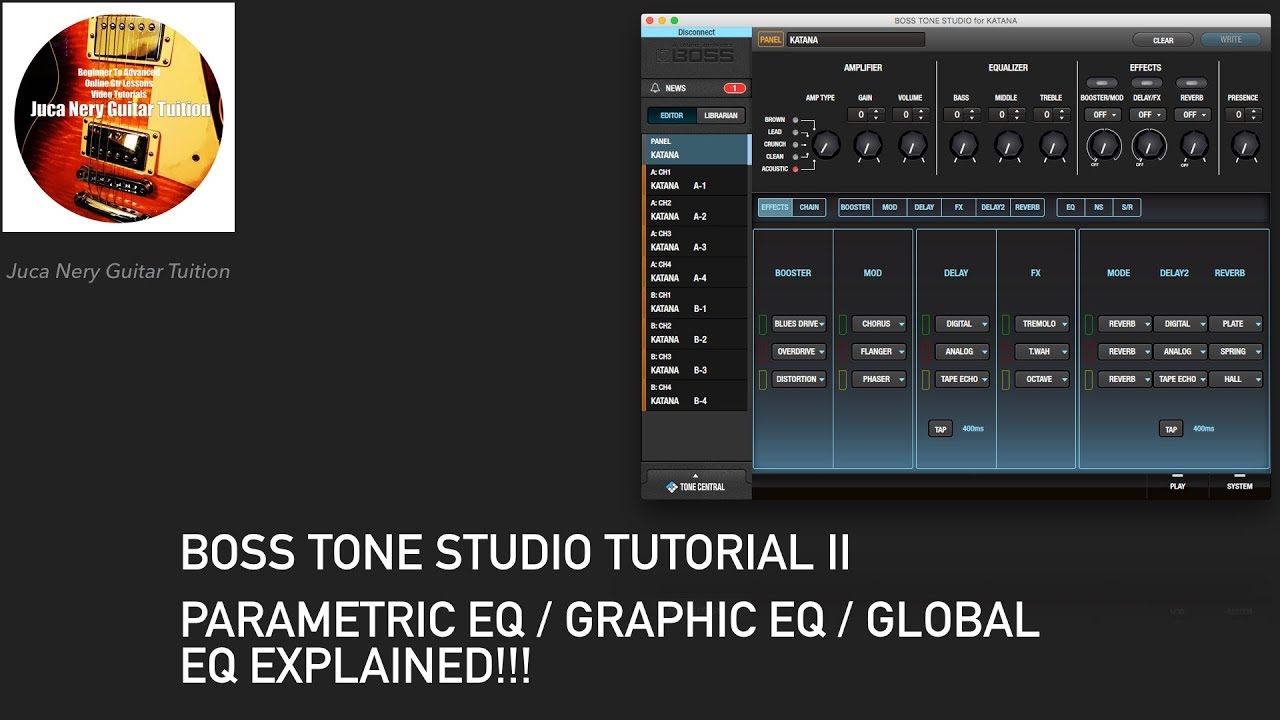This screenshot has height=720, width=1280.
Task: Open the SPRING reverb dropdown
Action: (x=1236, y=352)
